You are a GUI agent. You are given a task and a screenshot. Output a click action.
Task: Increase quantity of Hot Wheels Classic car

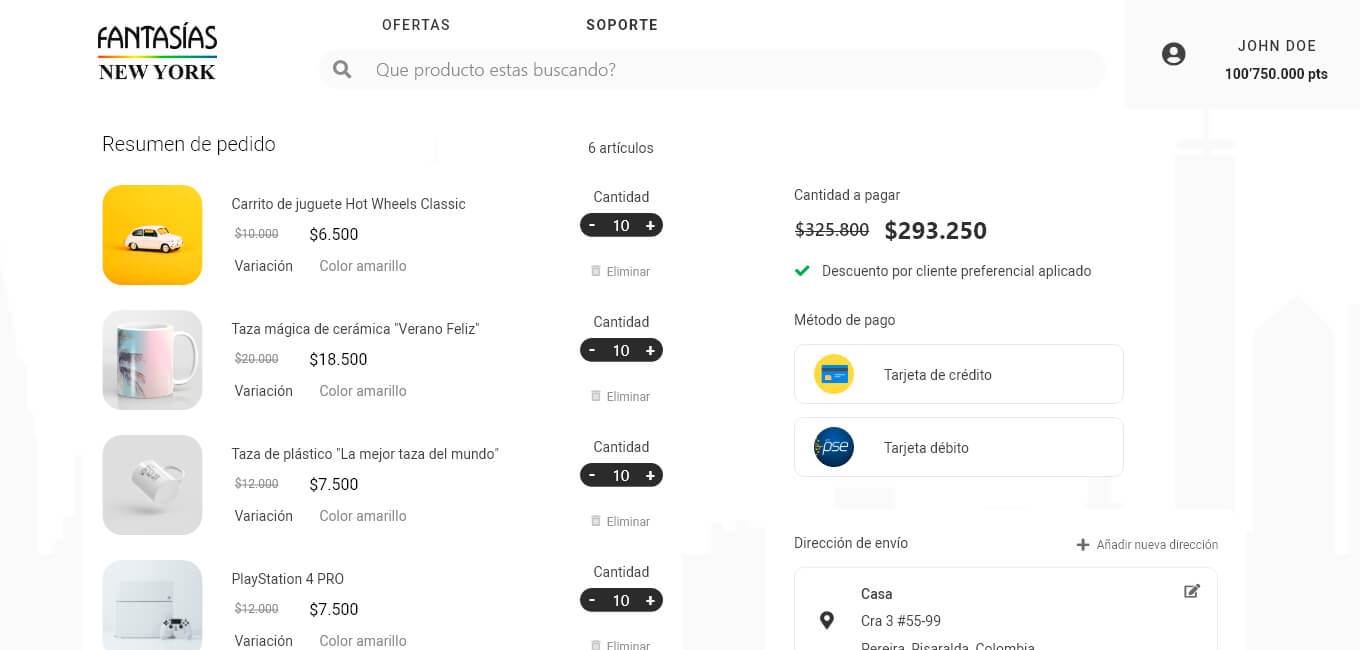pos(650,225)
